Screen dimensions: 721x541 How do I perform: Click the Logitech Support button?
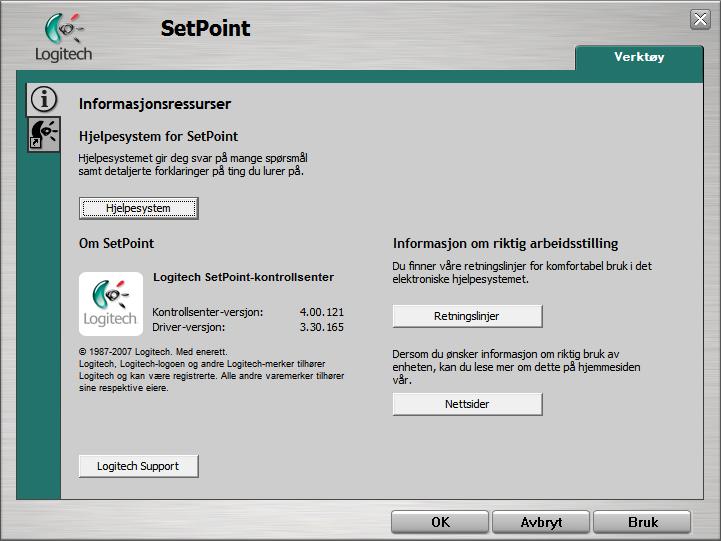click(138, 466)
